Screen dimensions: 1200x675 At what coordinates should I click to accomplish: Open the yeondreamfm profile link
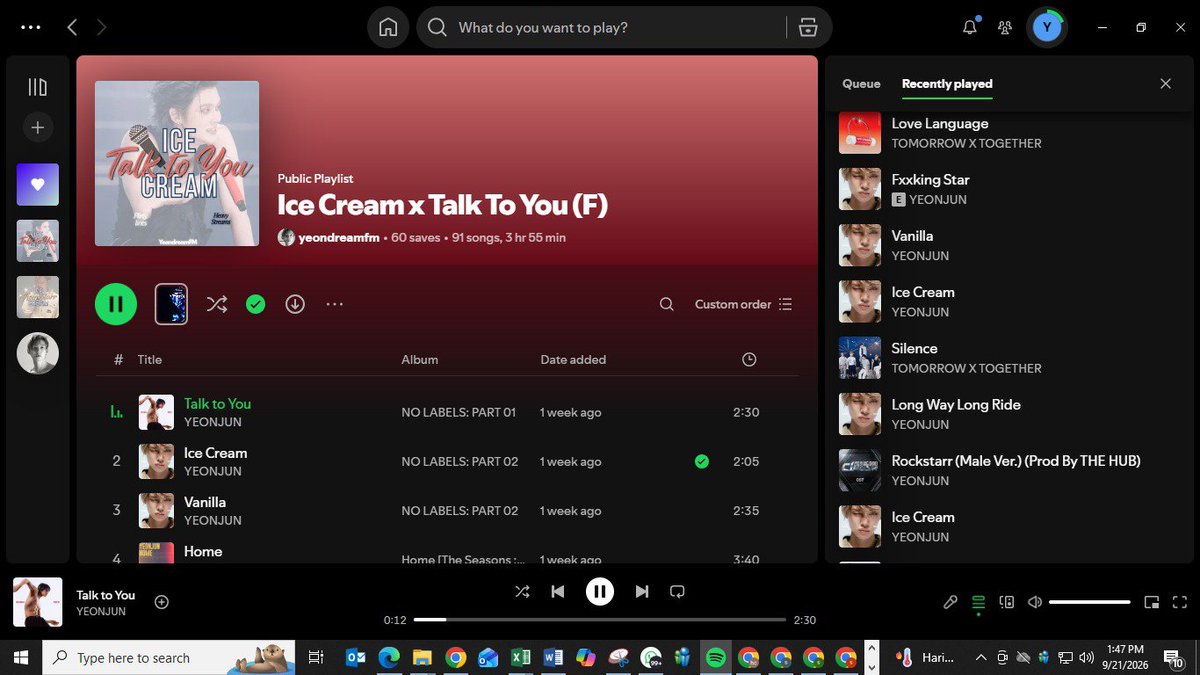[x=339, y=237]
